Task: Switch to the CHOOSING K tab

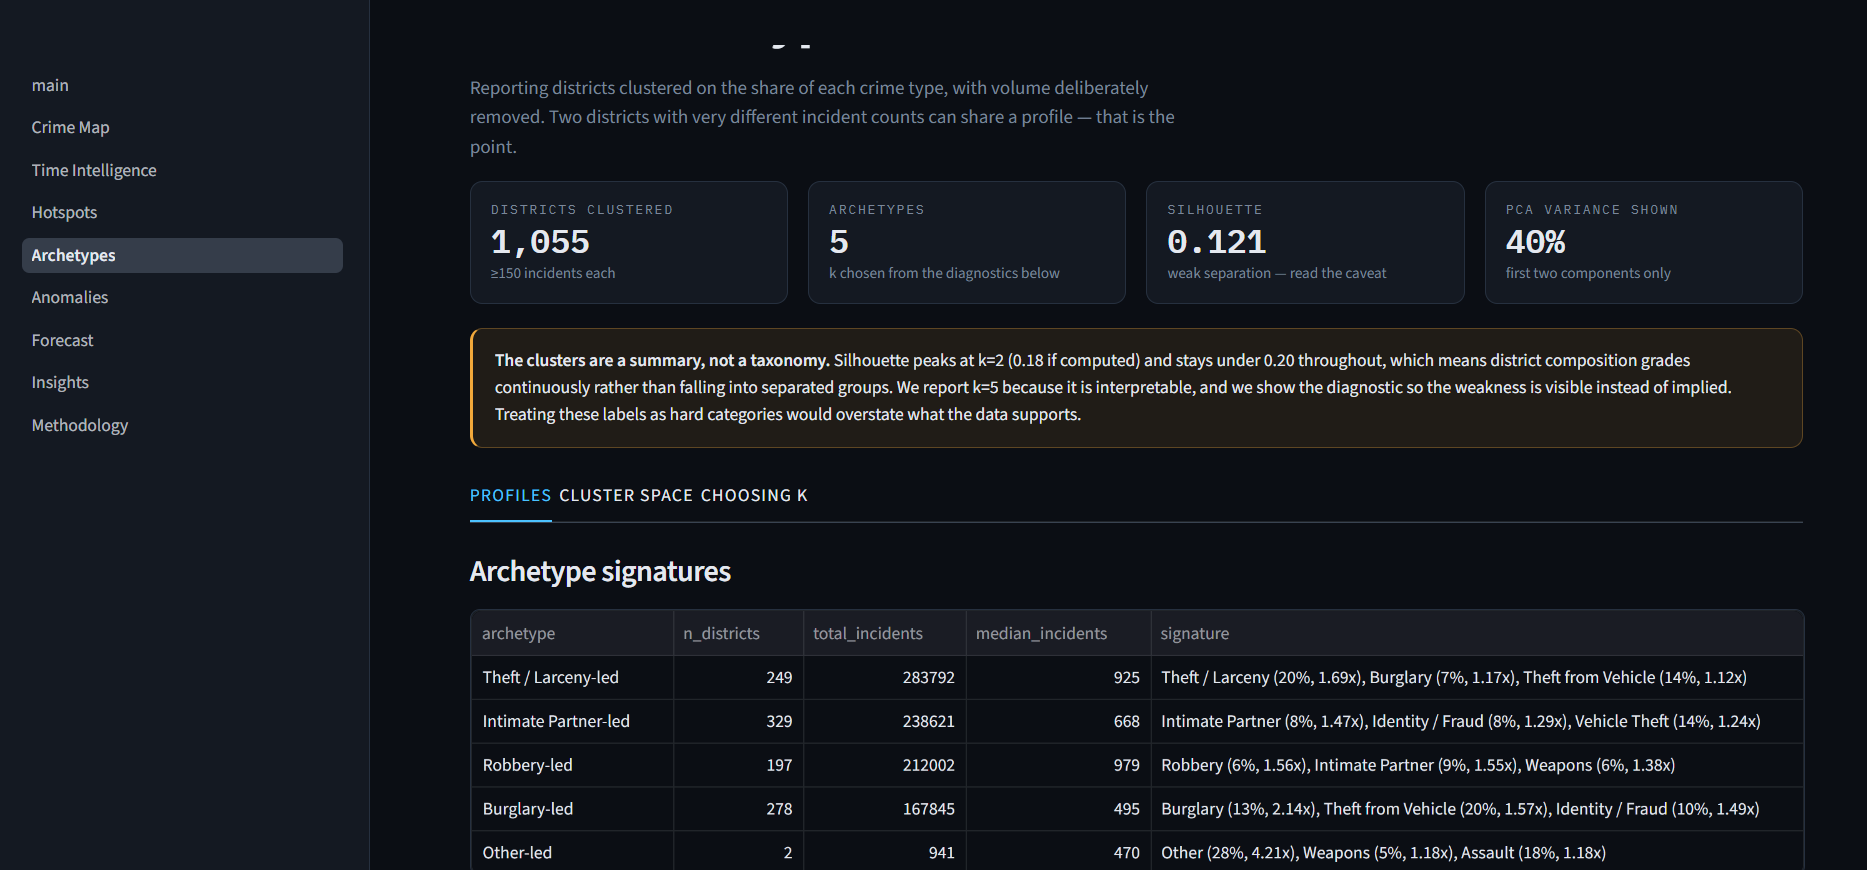Action: coord(754,496)
